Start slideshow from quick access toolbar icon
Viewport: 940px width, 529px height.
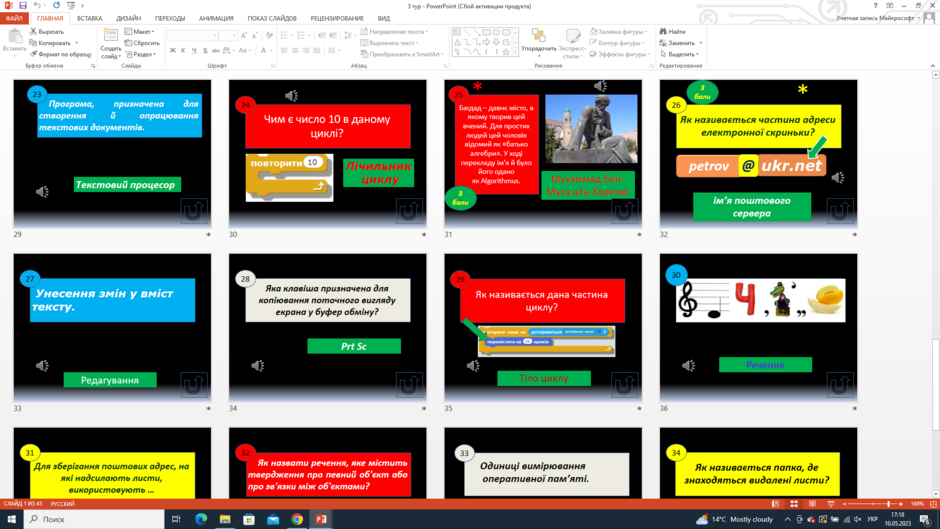(x=71, y=5)
